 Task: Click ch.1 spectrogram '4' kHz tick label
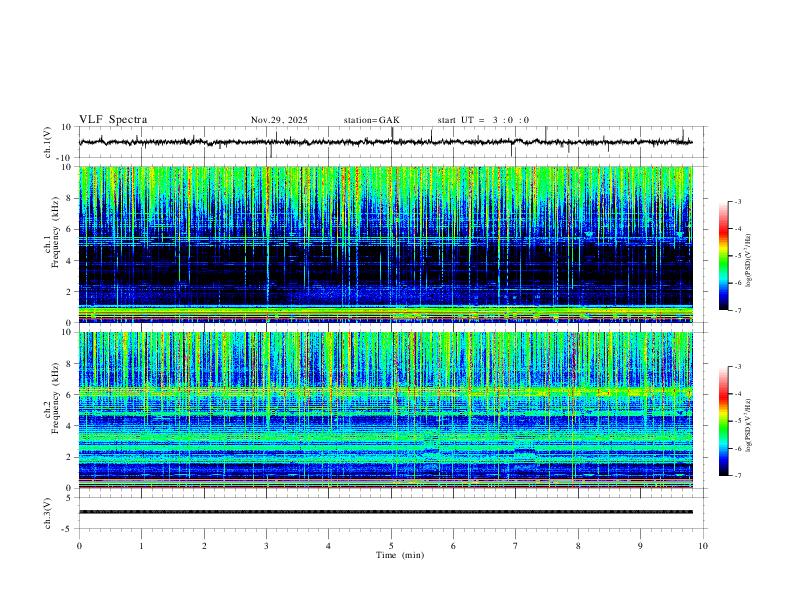69,261
